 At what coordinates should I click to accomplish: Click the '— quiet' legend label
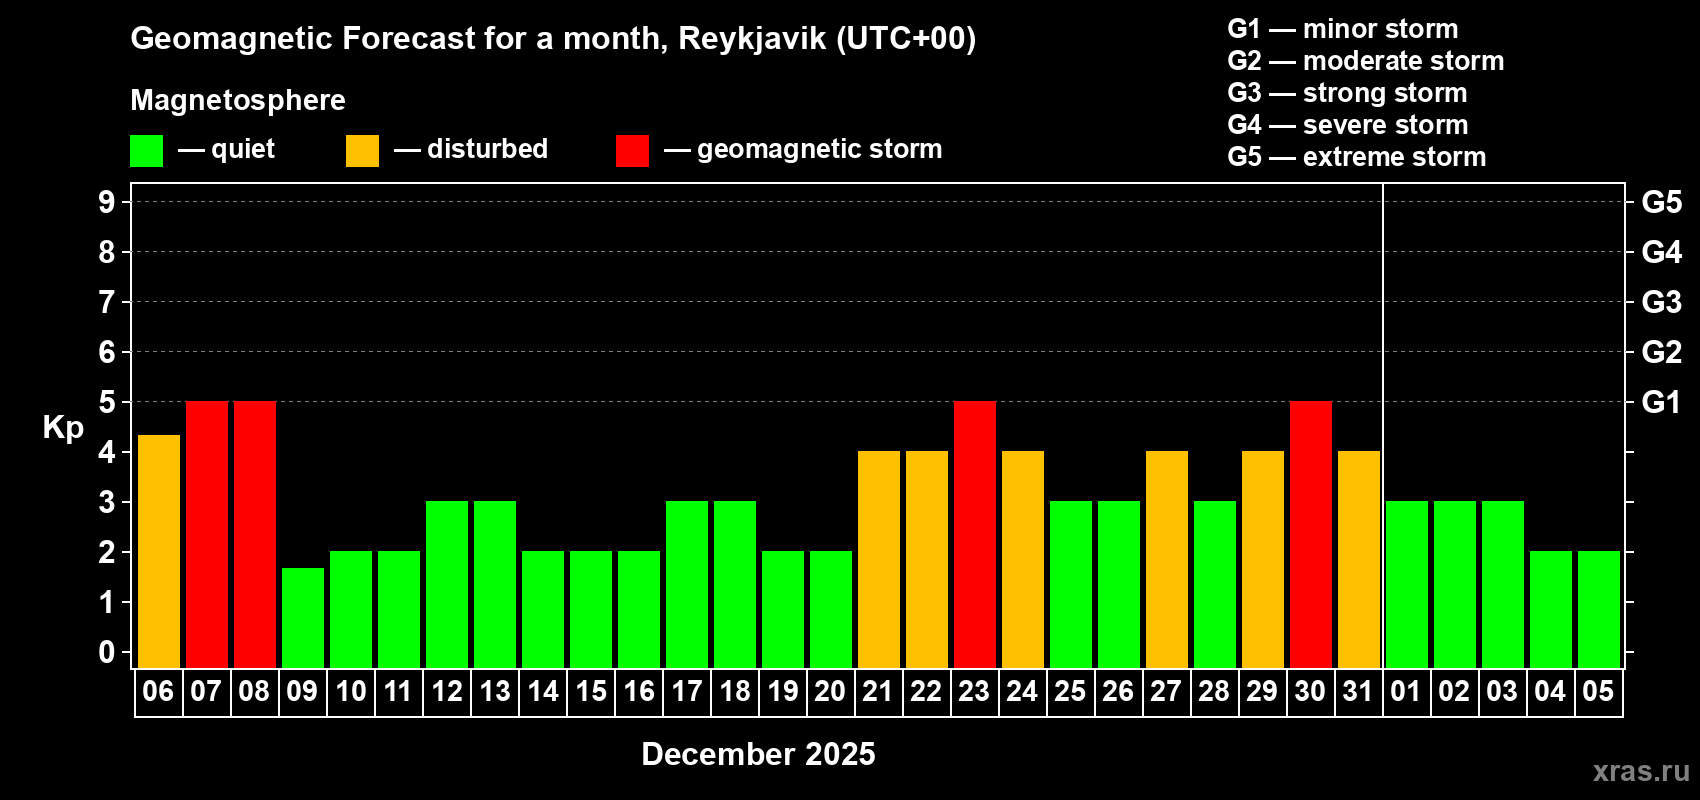[226, 149]
